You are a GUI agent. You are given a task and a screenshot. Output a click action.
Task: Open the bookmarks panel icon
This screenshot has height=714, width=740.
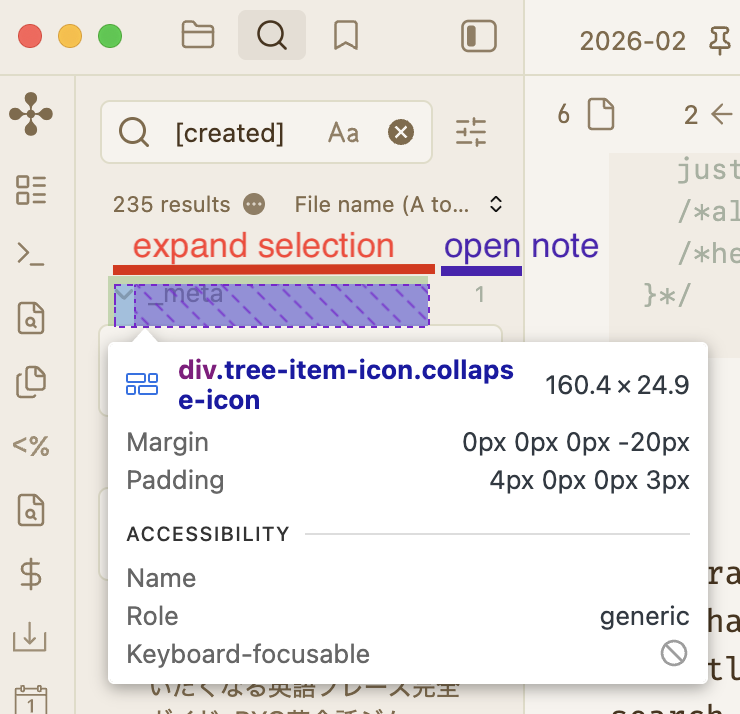click(x=345, y=36)
